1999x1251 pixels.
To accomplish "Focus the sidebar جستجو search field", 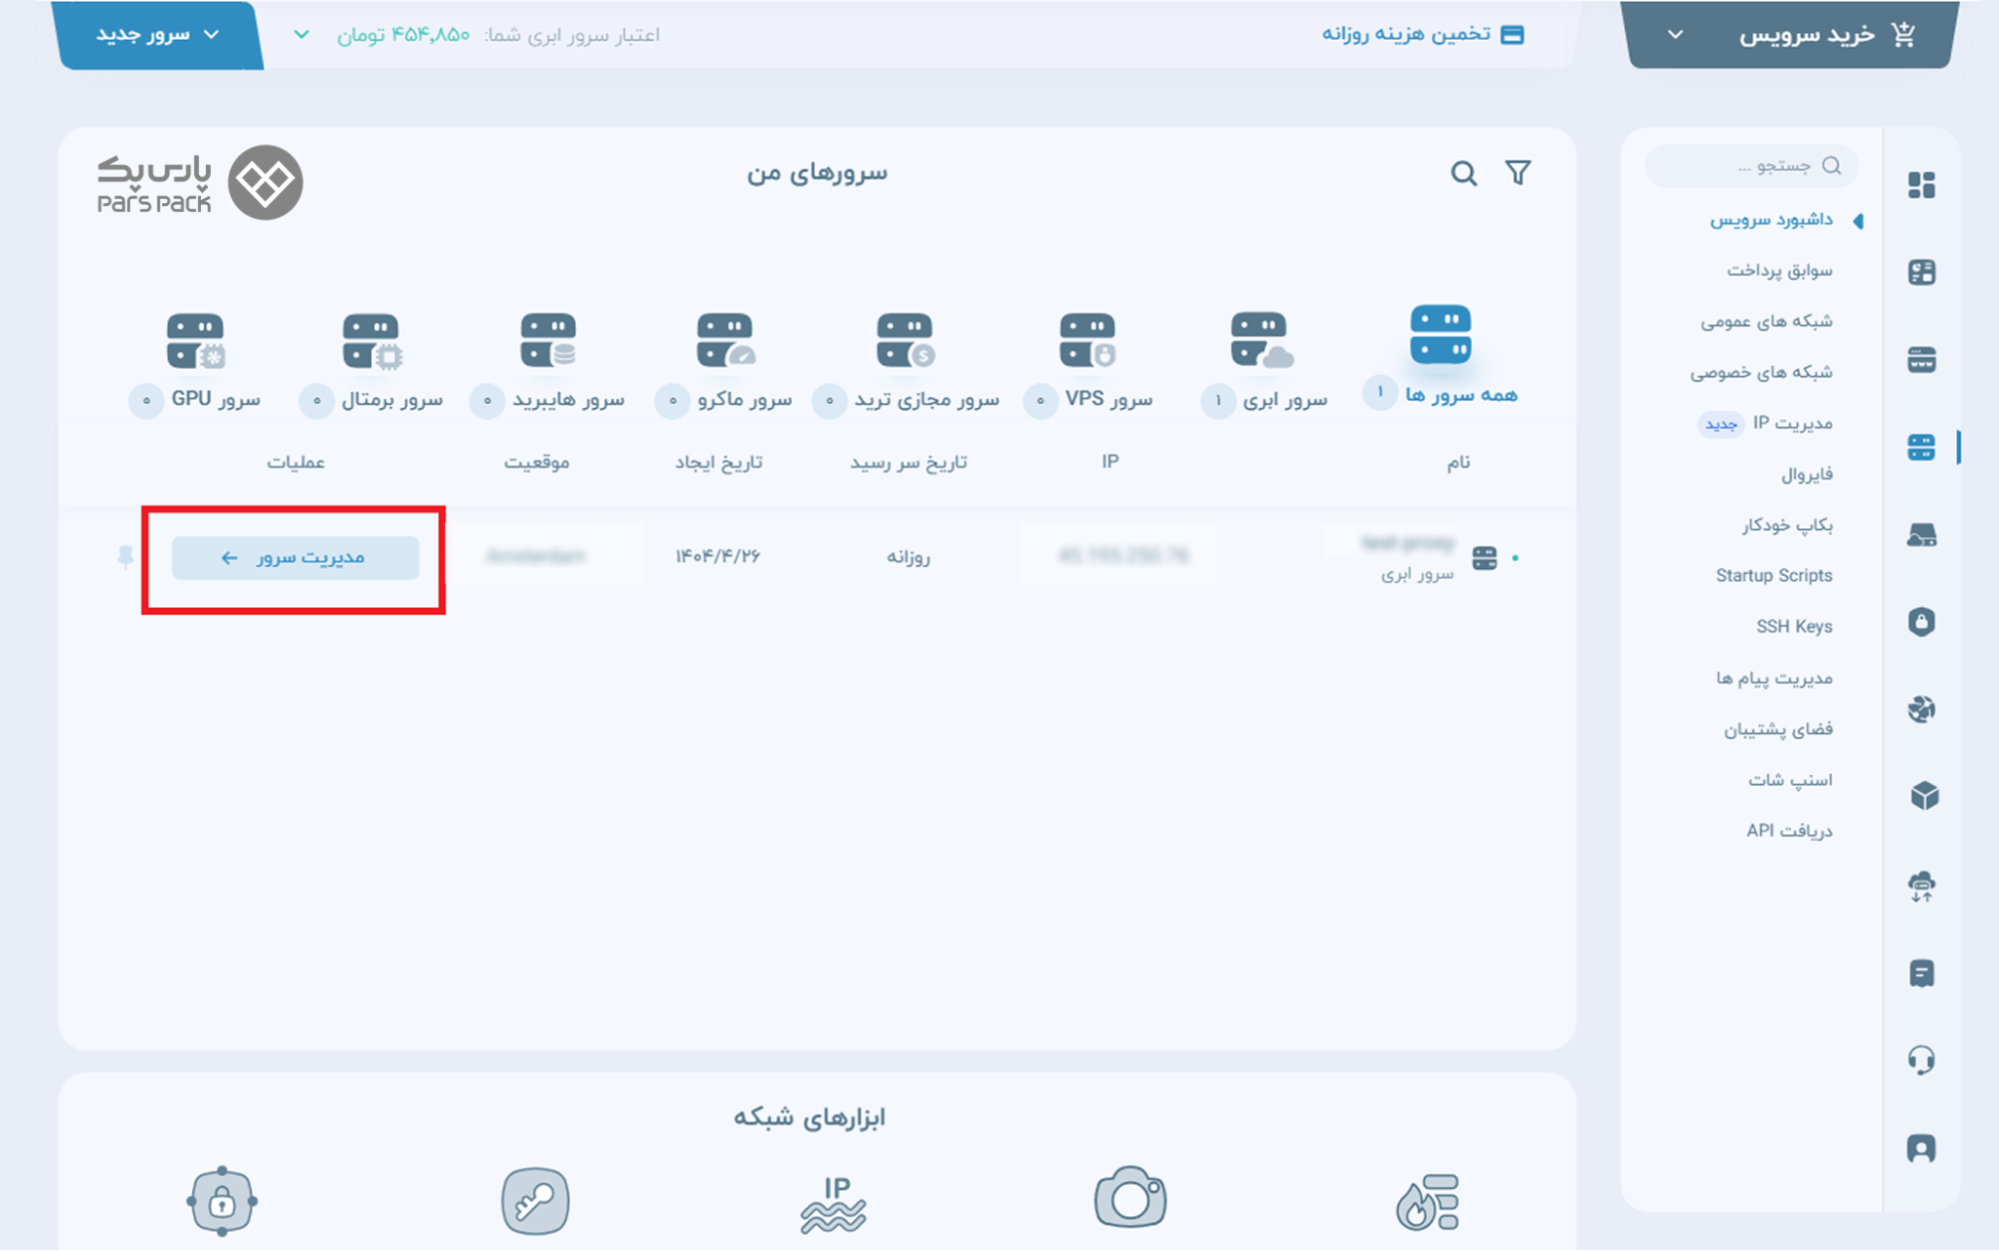I will click(1752, 166).
